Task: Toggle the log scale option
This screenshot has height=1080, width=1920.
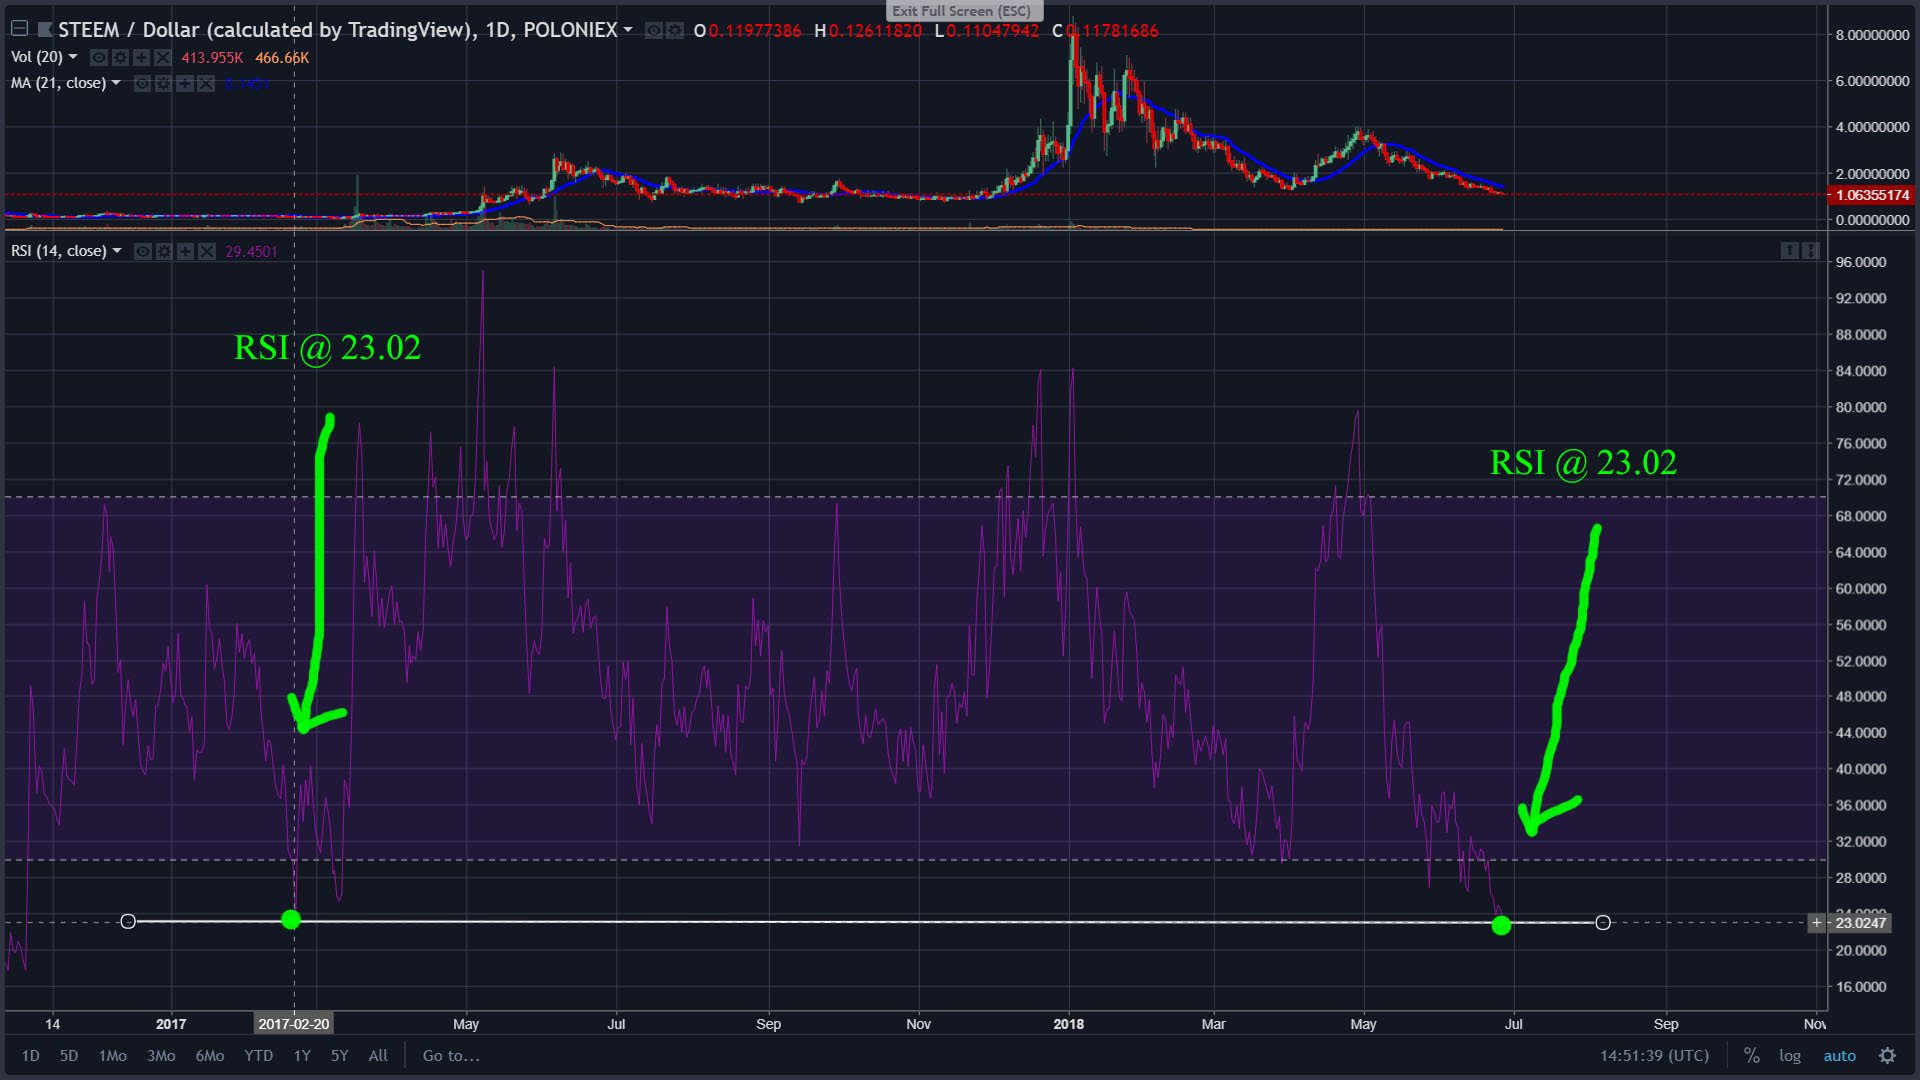Action: [x=1789, y=1056]
